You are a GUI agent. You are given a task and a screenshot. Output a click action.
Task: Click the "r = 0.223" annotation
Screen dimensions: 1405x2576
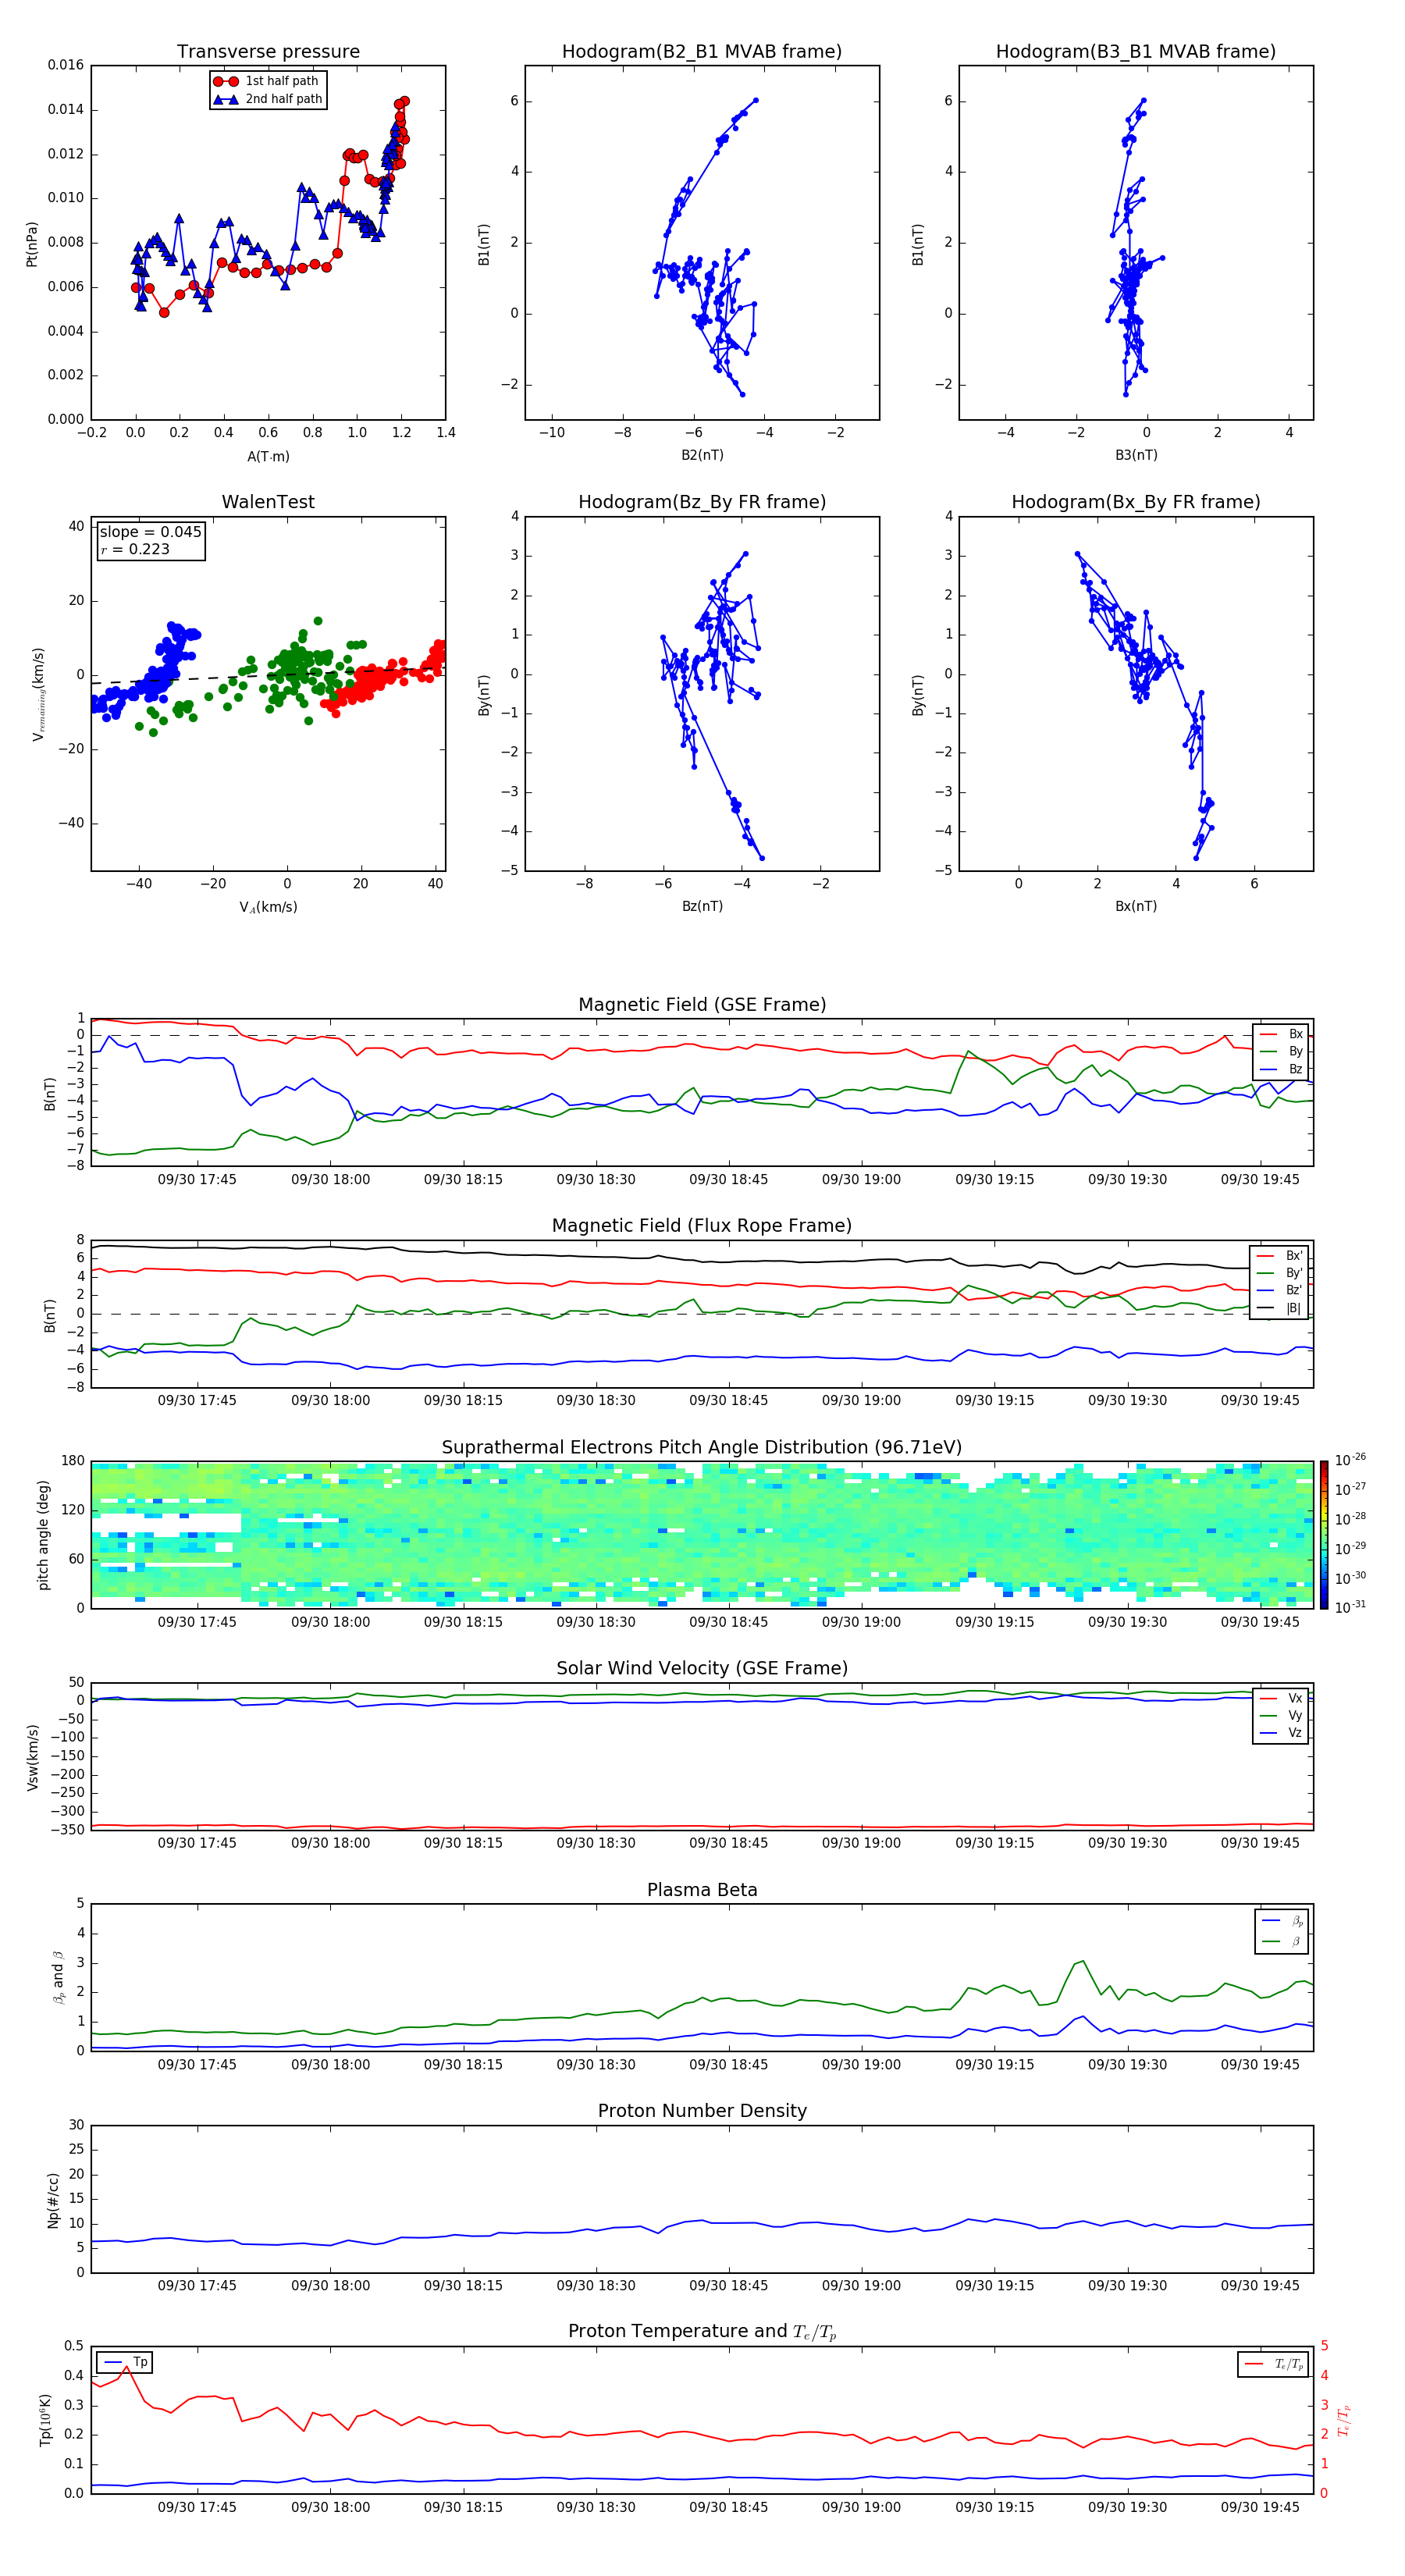[135, 549]
